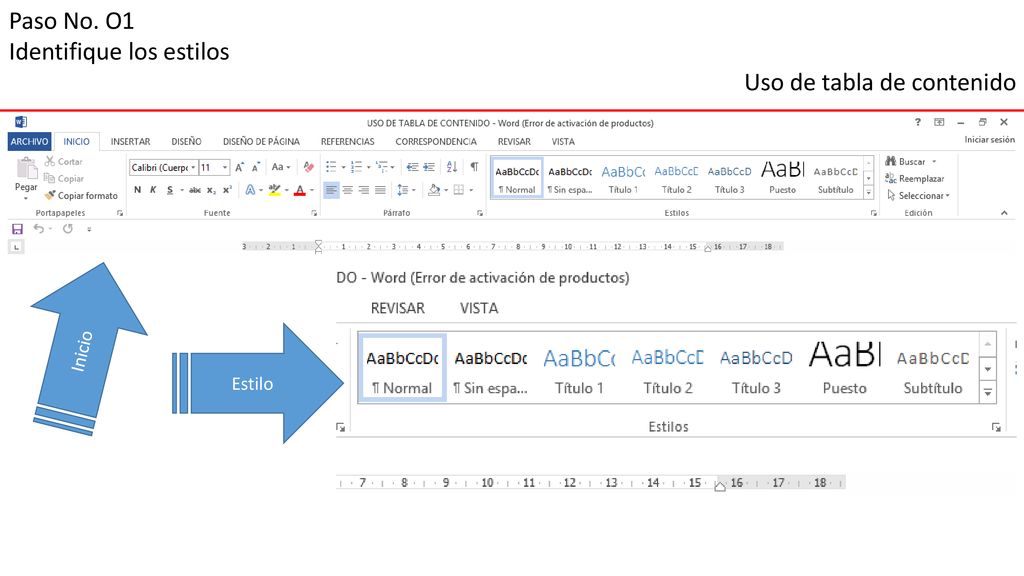Click the decrease indent icon
This screenshot has width=1024, height=576.
click(x=412, y=167)
